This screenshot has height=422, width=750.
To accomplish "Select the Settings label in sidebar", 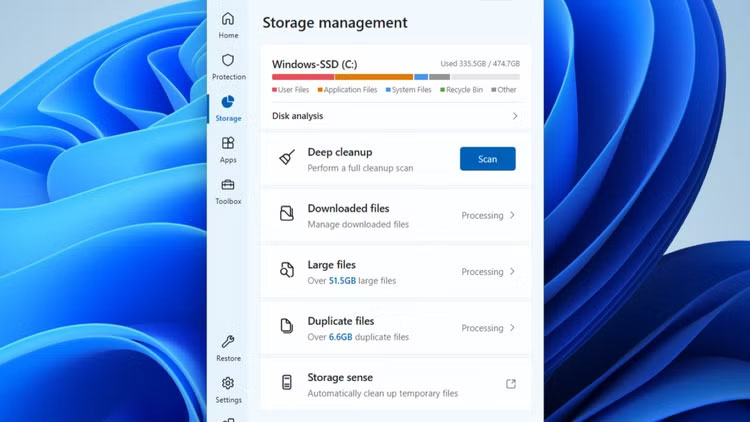I will (228, 400).
